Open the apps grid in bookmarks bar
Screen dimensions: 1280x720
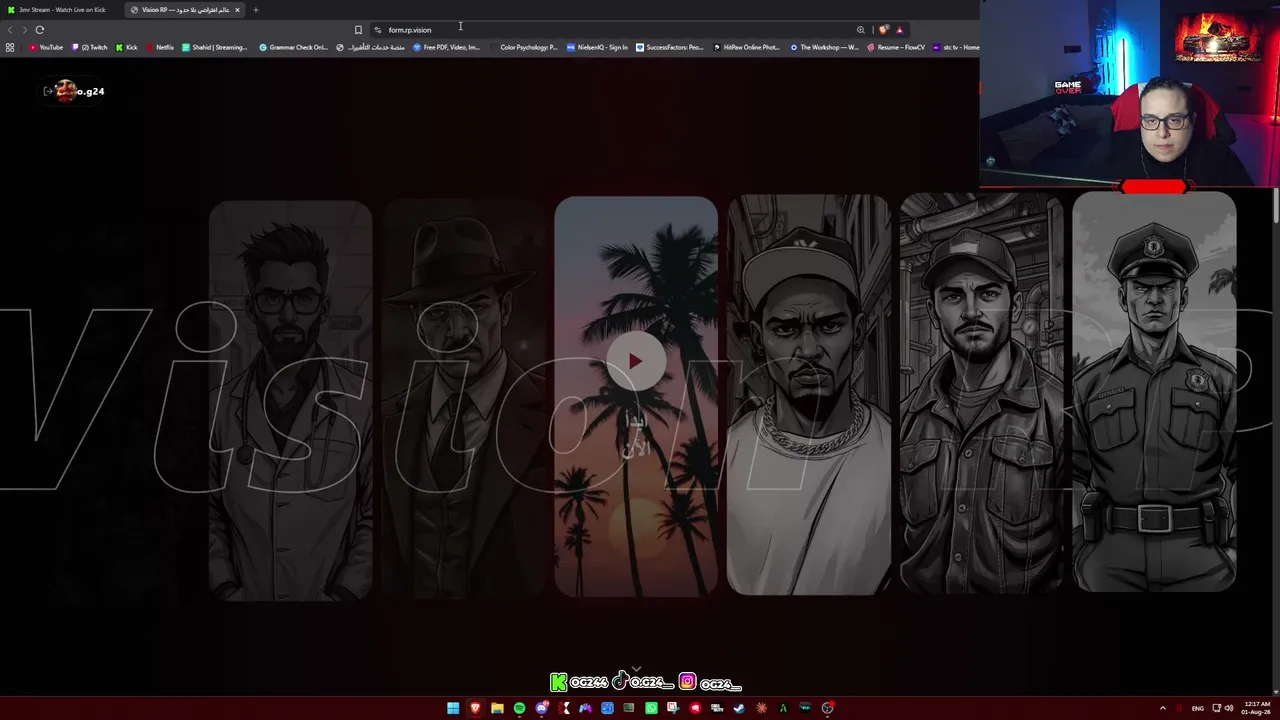10,47
